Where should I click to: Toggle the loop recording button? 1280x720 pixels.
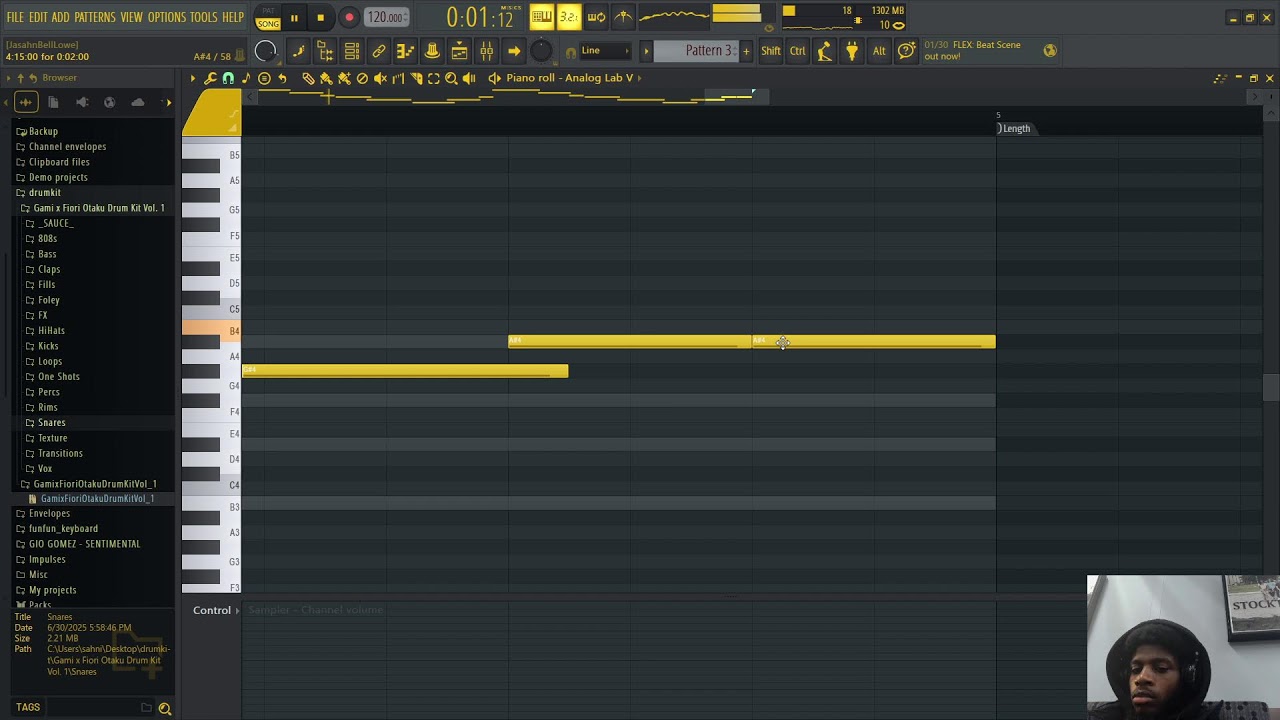pos(596,16)
